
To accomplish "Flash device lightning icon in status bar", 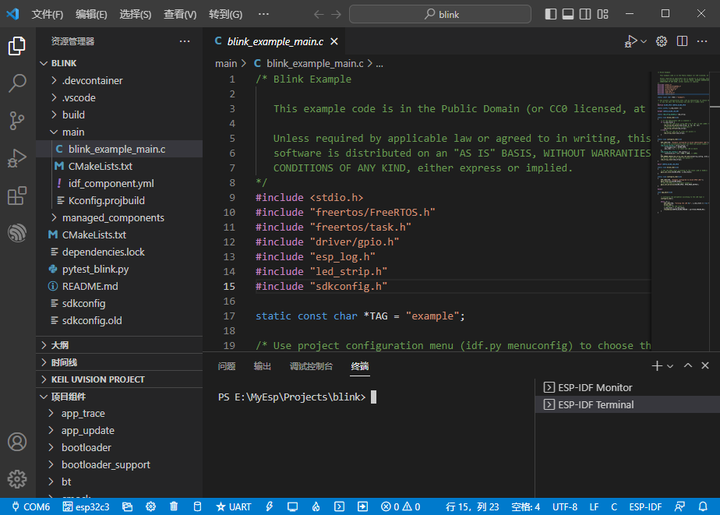I will (x=269, y=507).
